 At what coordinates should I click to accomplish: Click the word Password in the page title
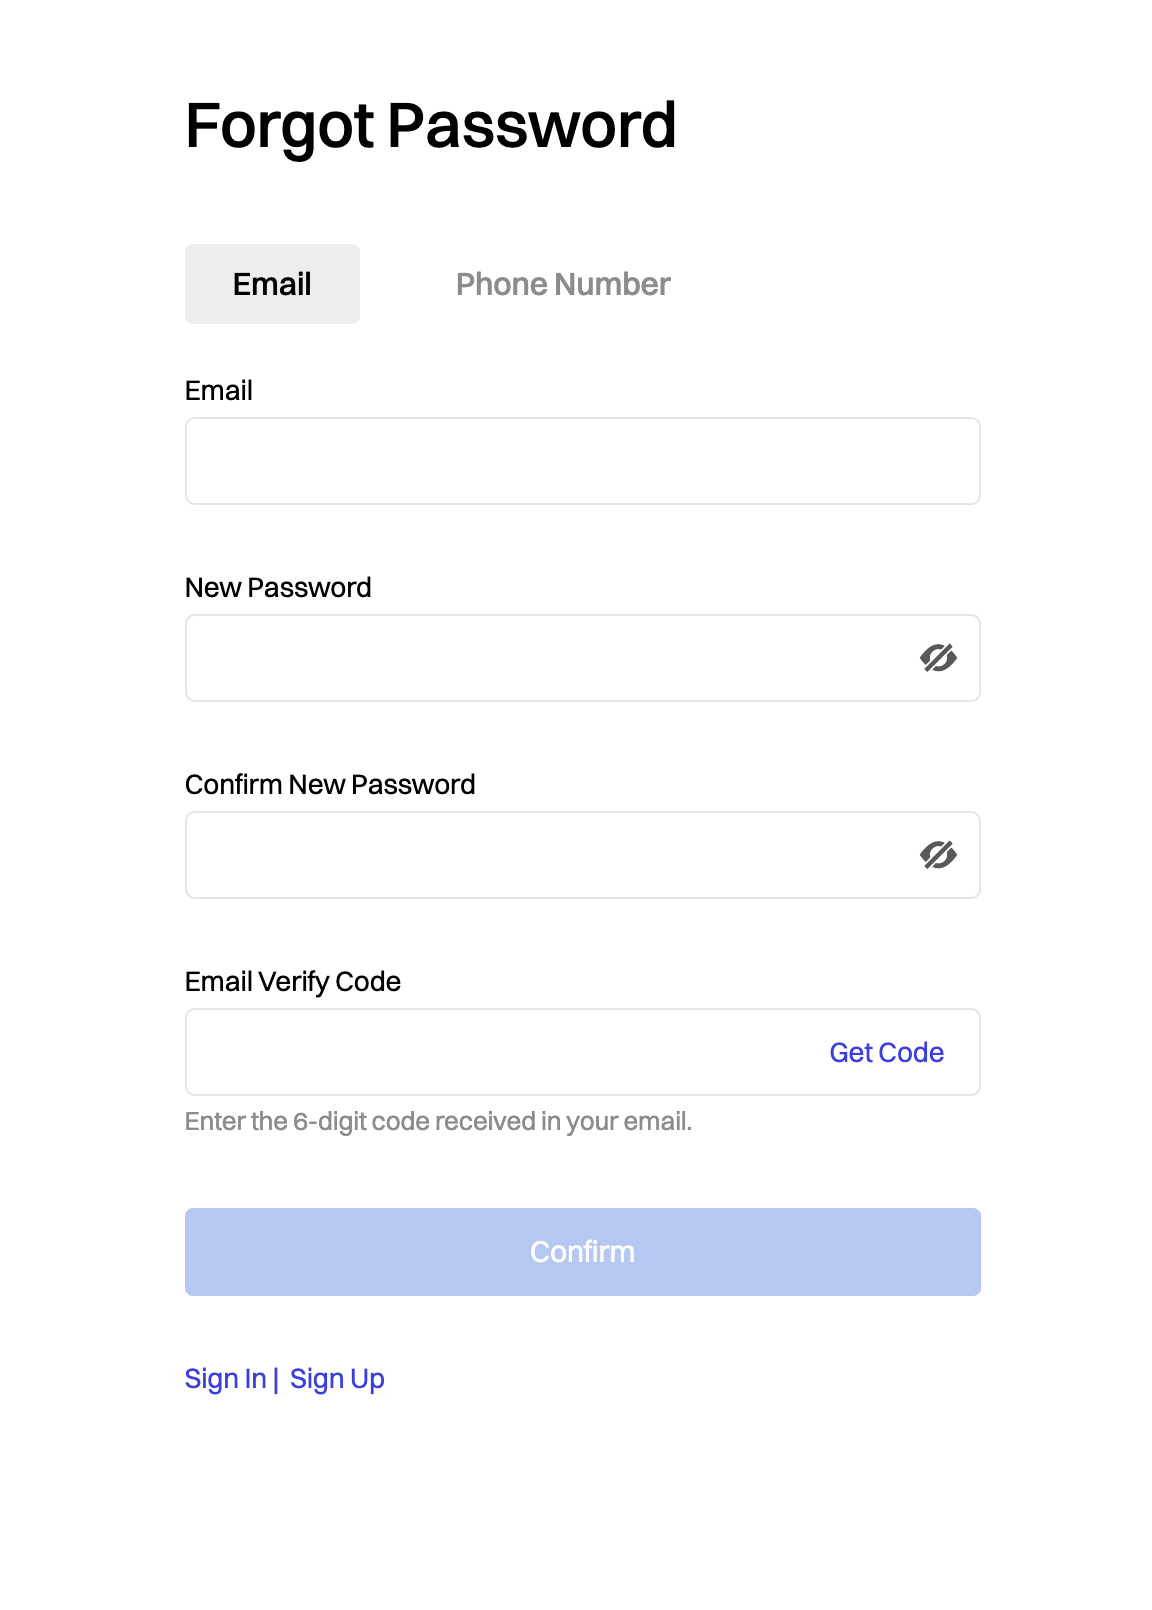(x=532, y=125)
